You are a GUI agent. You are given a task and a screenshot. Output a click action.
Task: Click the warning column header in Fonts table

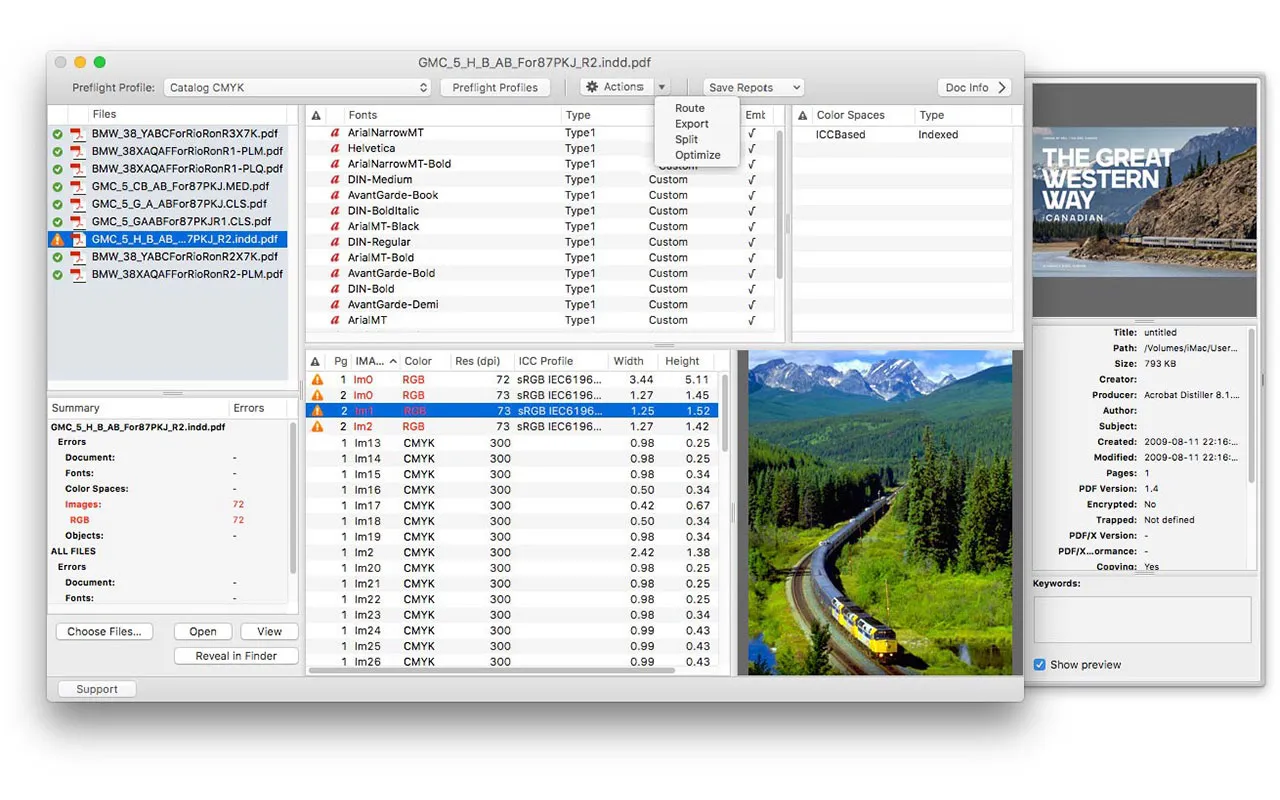[316, 116]
